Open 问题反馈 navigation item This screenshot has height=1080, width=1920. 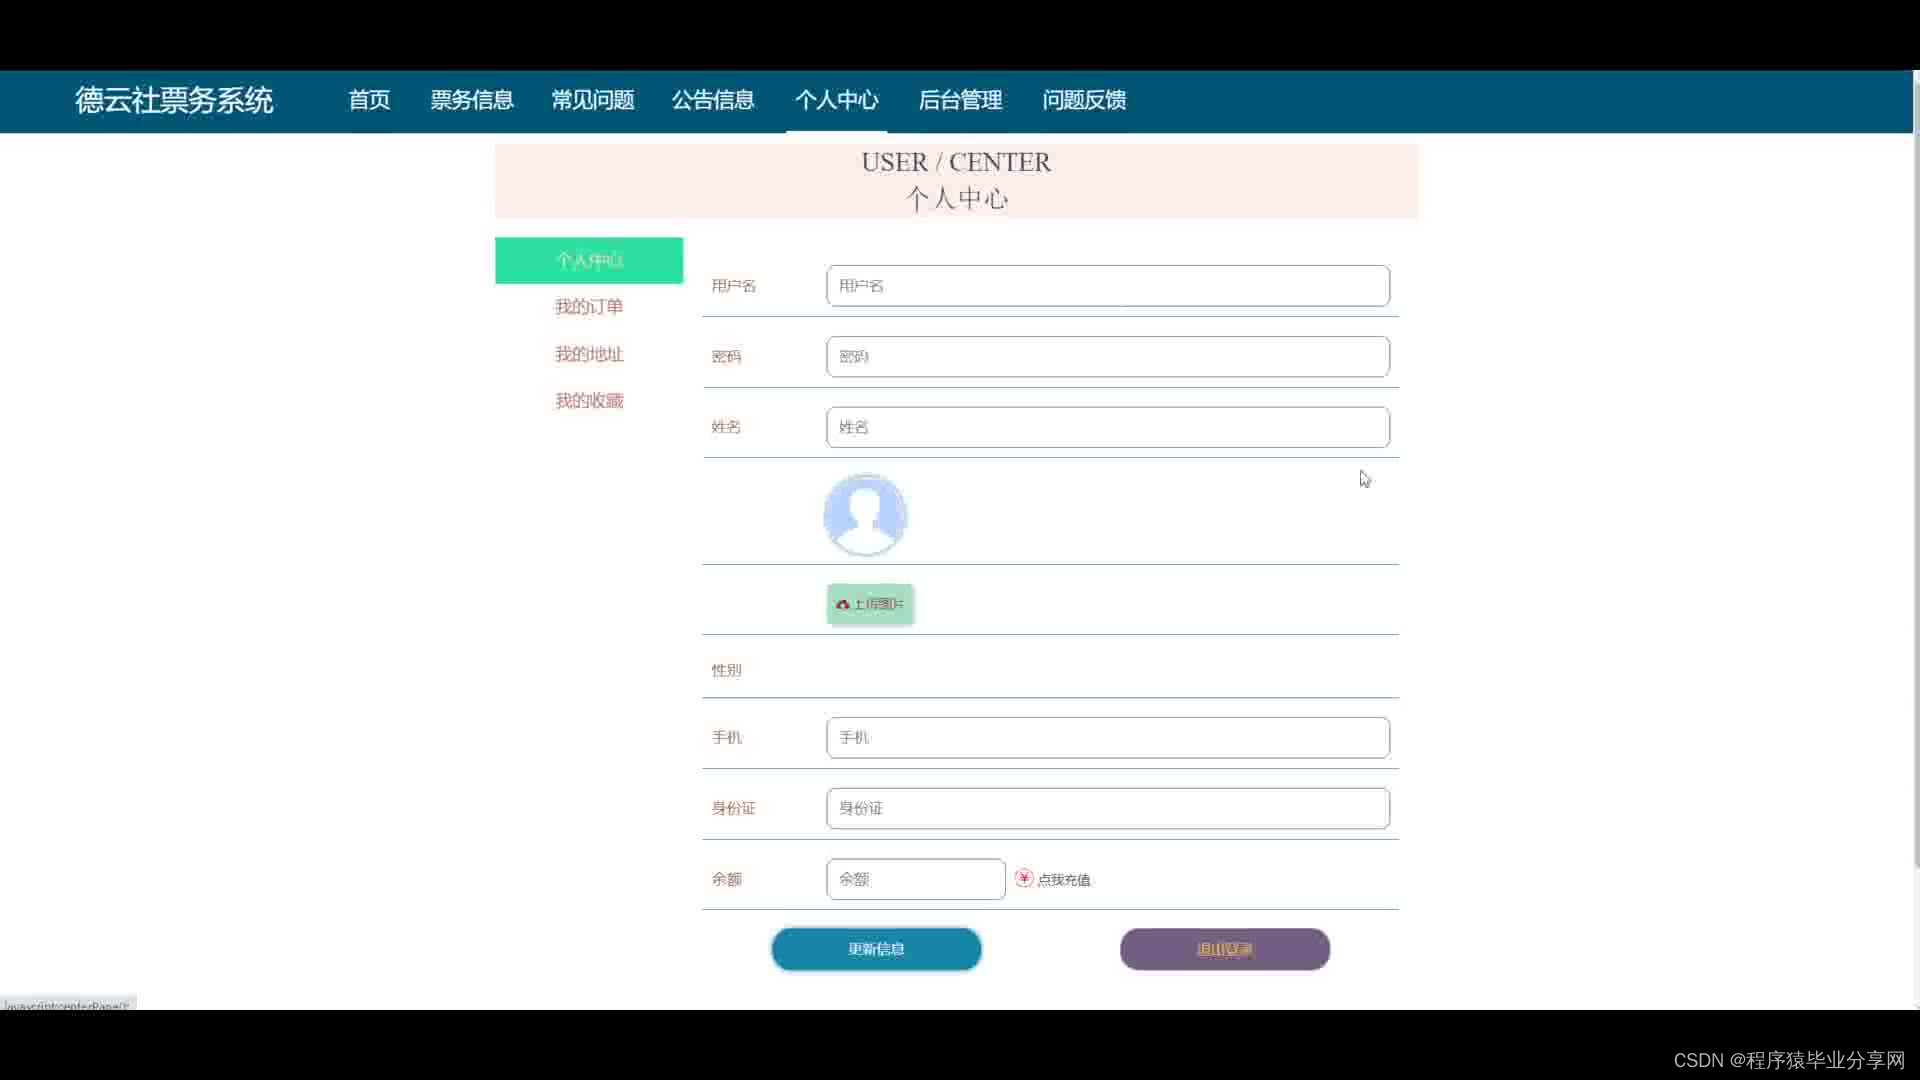1084,100
